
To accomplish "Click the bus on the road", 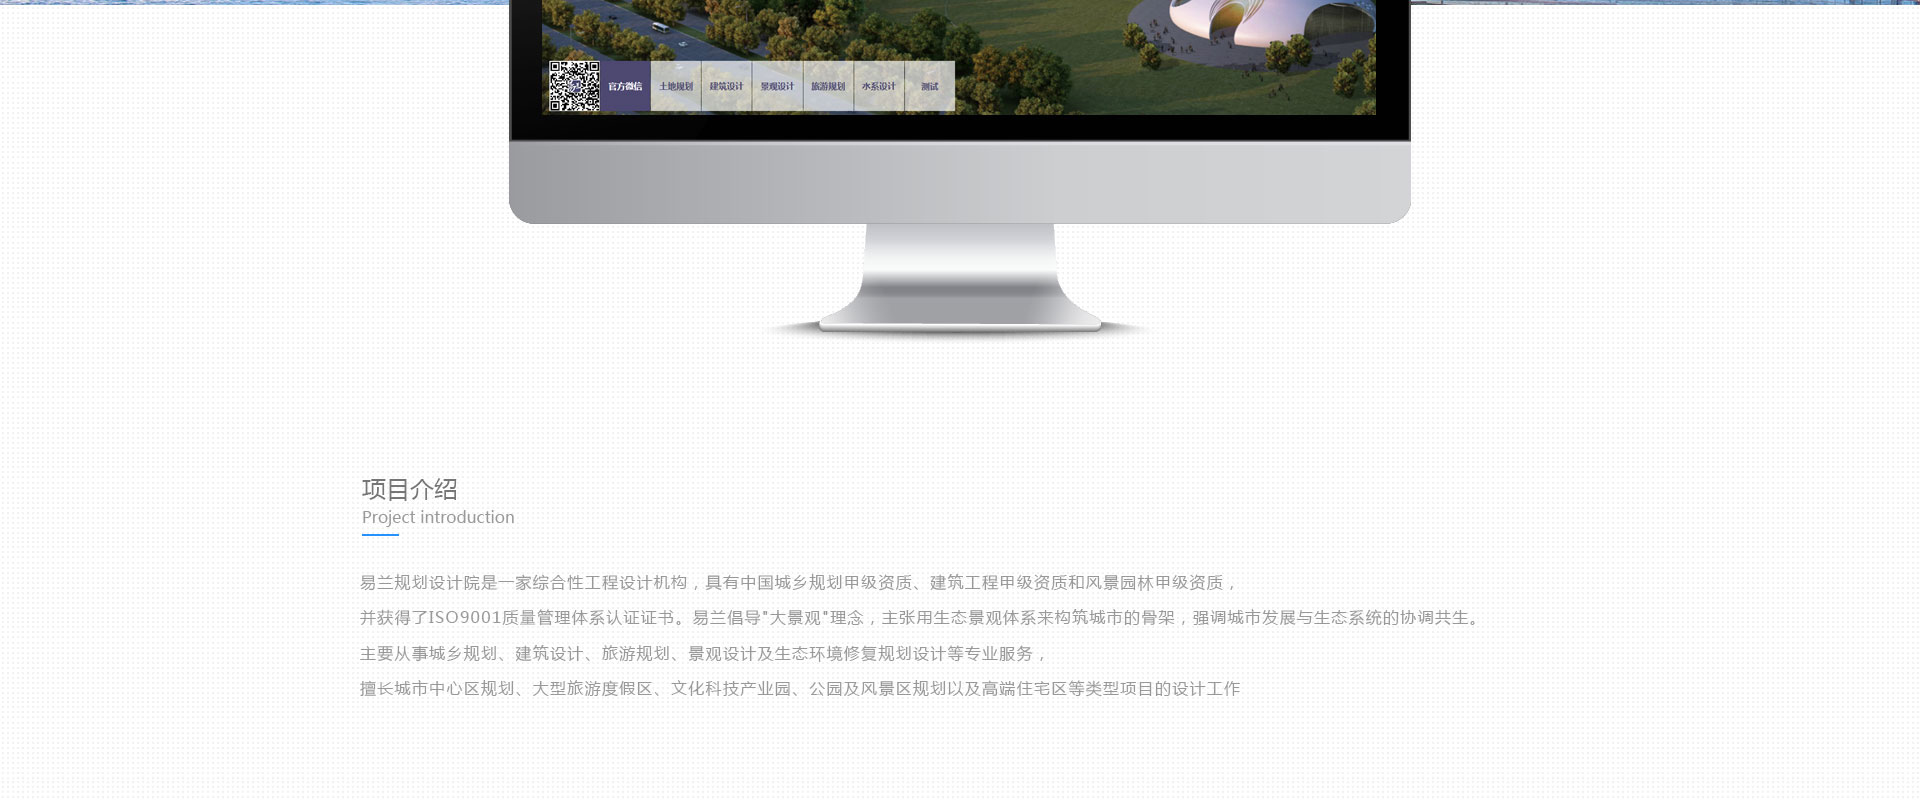I will coord(660,28).
